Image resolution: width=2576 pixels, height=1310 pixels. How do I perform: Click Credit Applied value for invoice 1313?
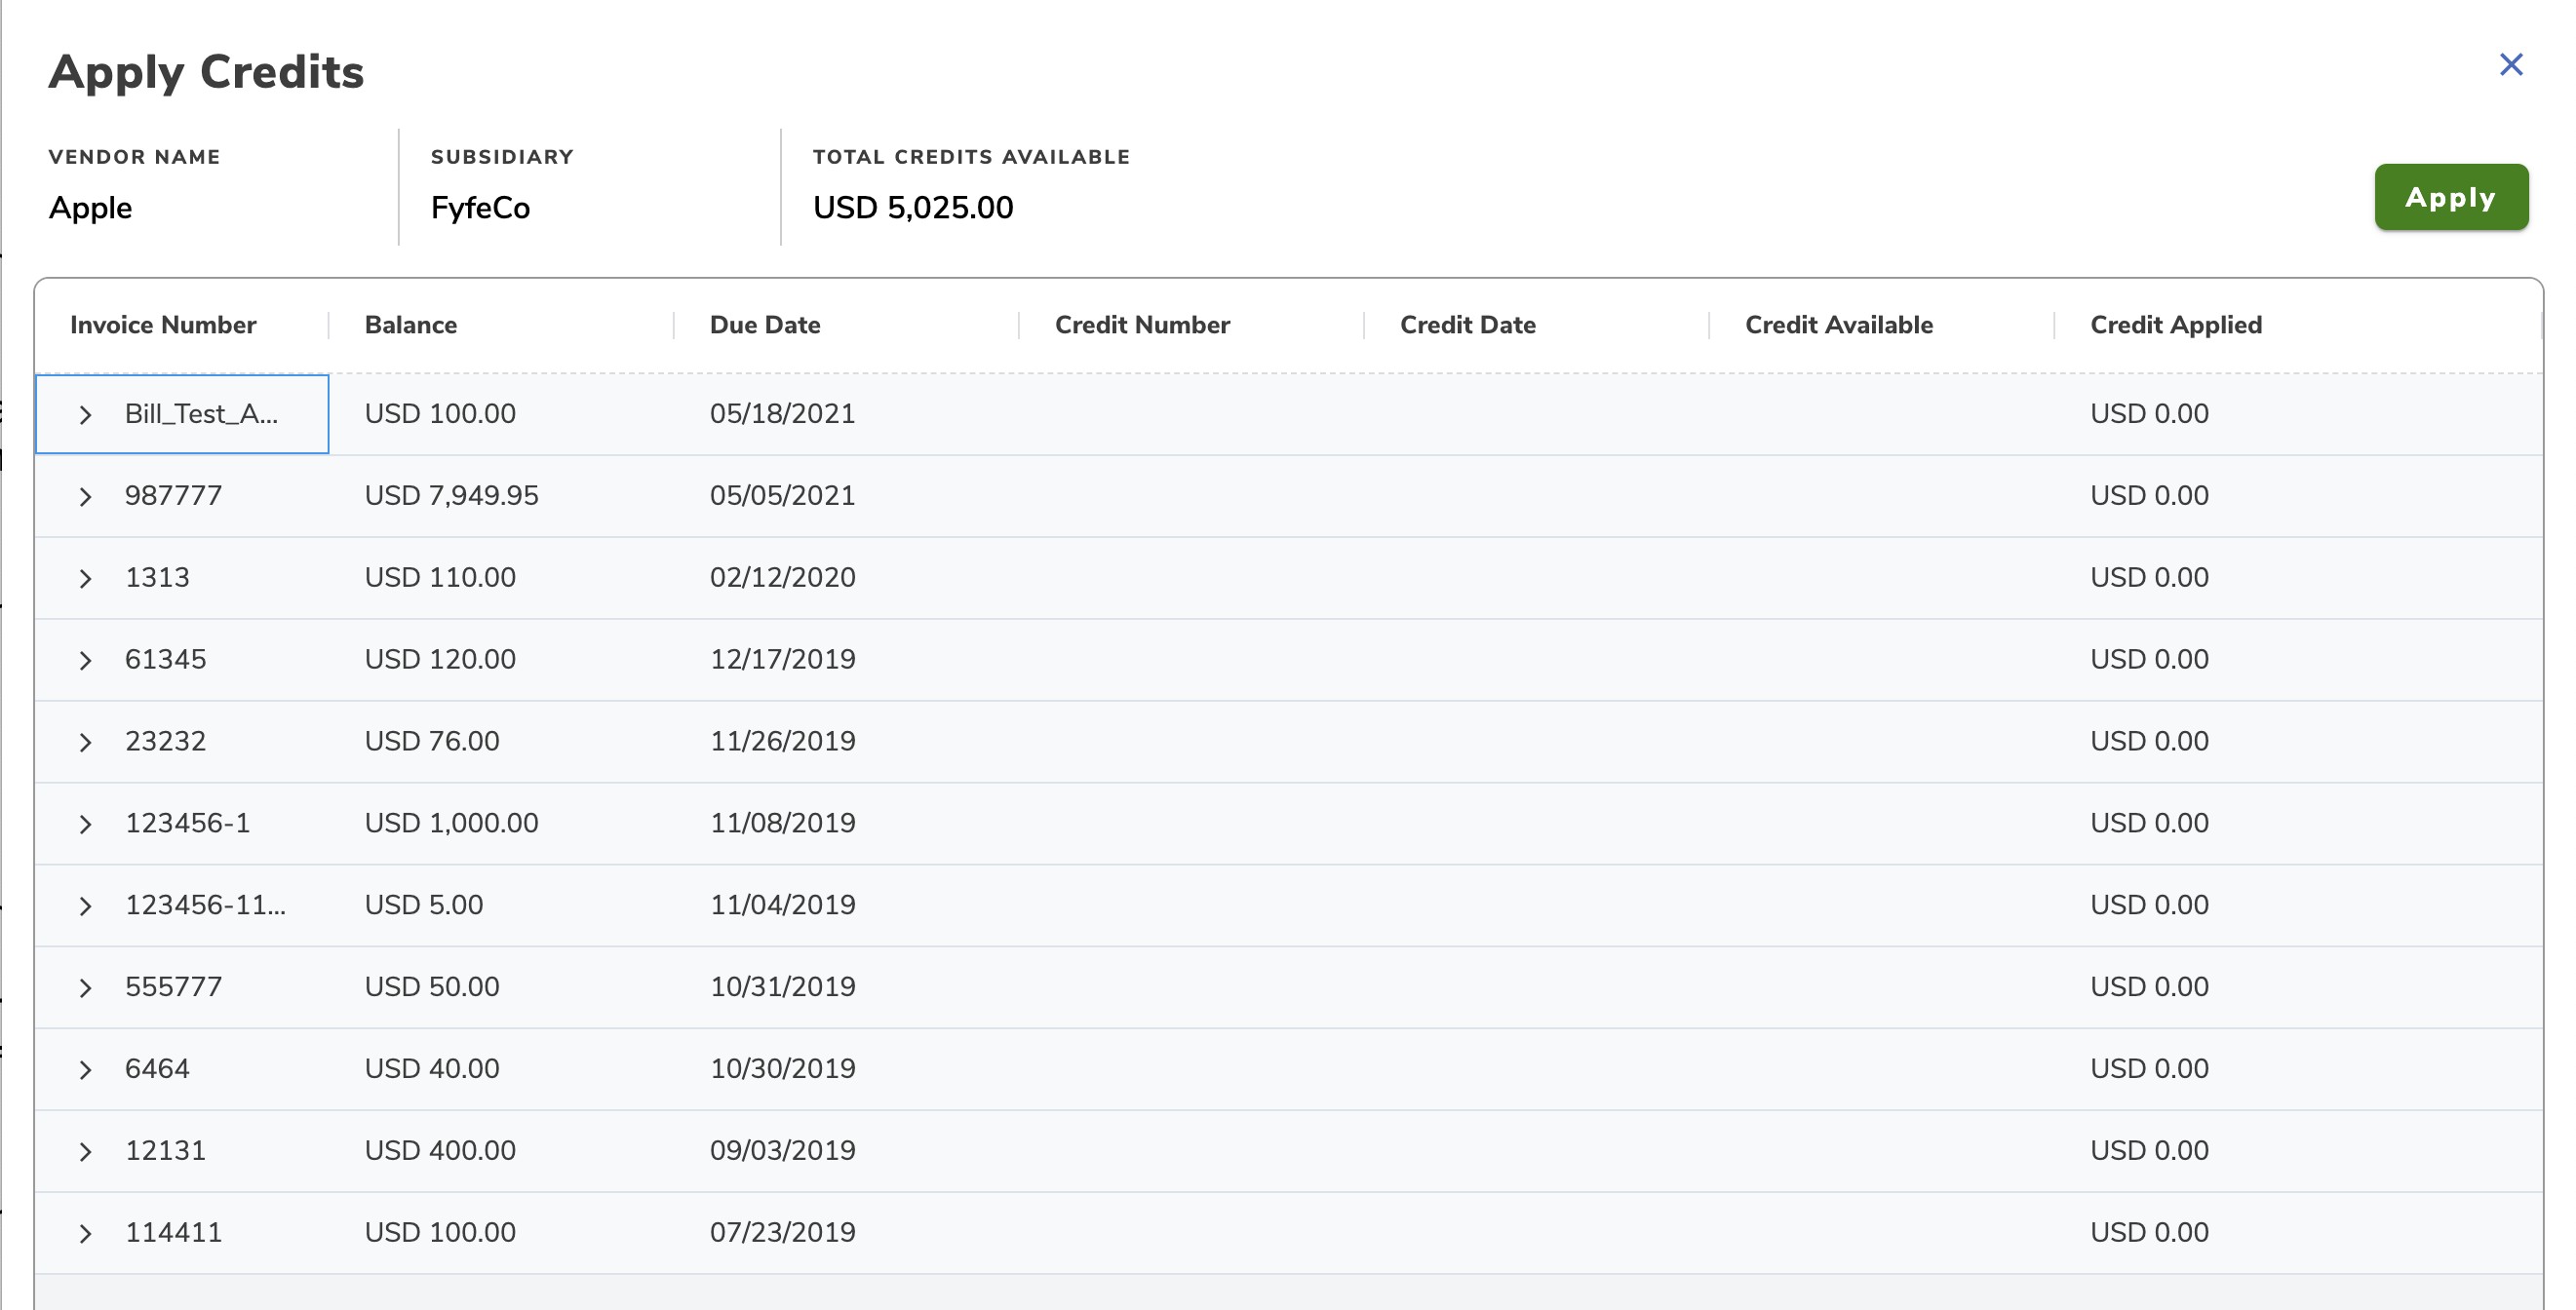2149,578
